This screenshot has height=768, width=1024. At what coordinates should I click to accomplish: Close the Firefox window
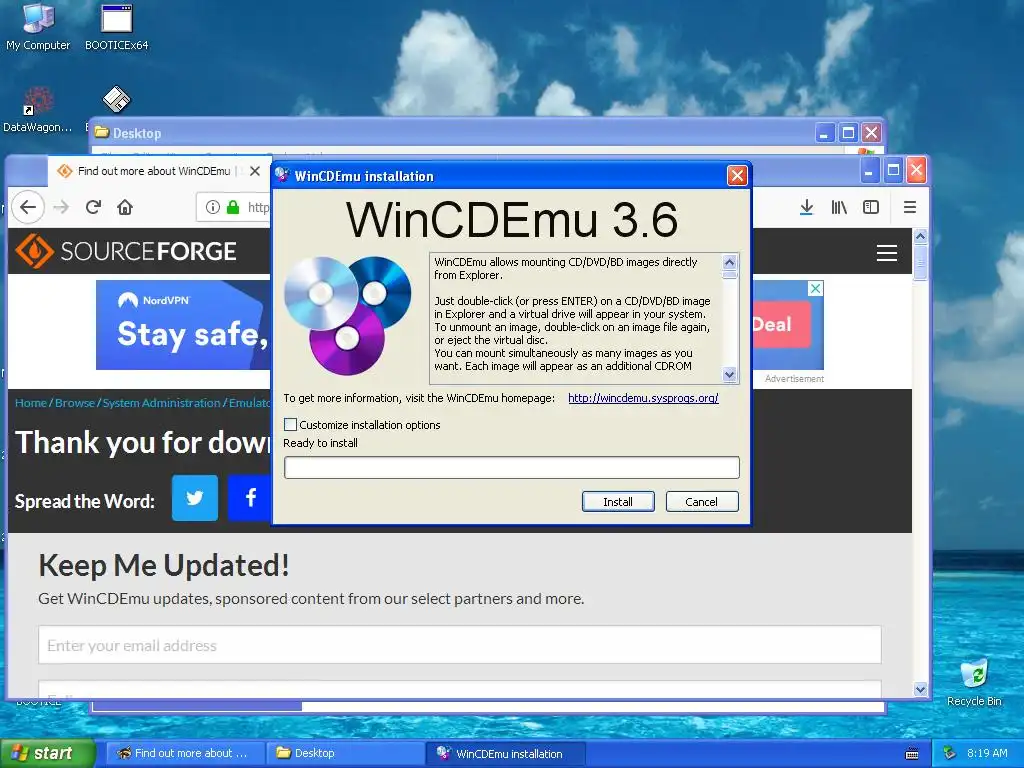pos(916,170)
